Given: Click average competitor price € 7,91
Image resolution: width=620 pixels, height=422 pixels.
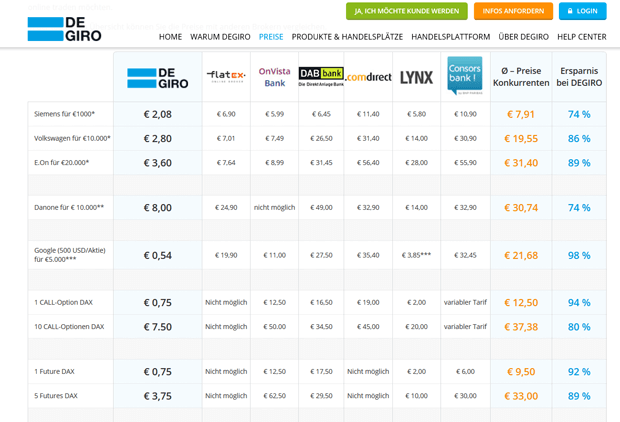Looking at the screenshot, I should pyautogui.click(x=521, y=114).
